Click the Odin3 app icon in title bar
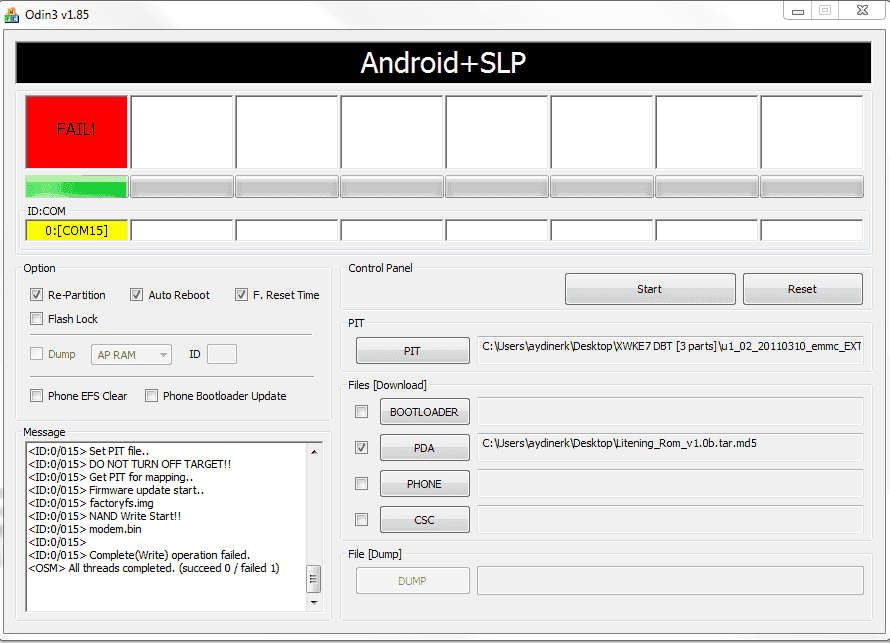 pos(11,15)
